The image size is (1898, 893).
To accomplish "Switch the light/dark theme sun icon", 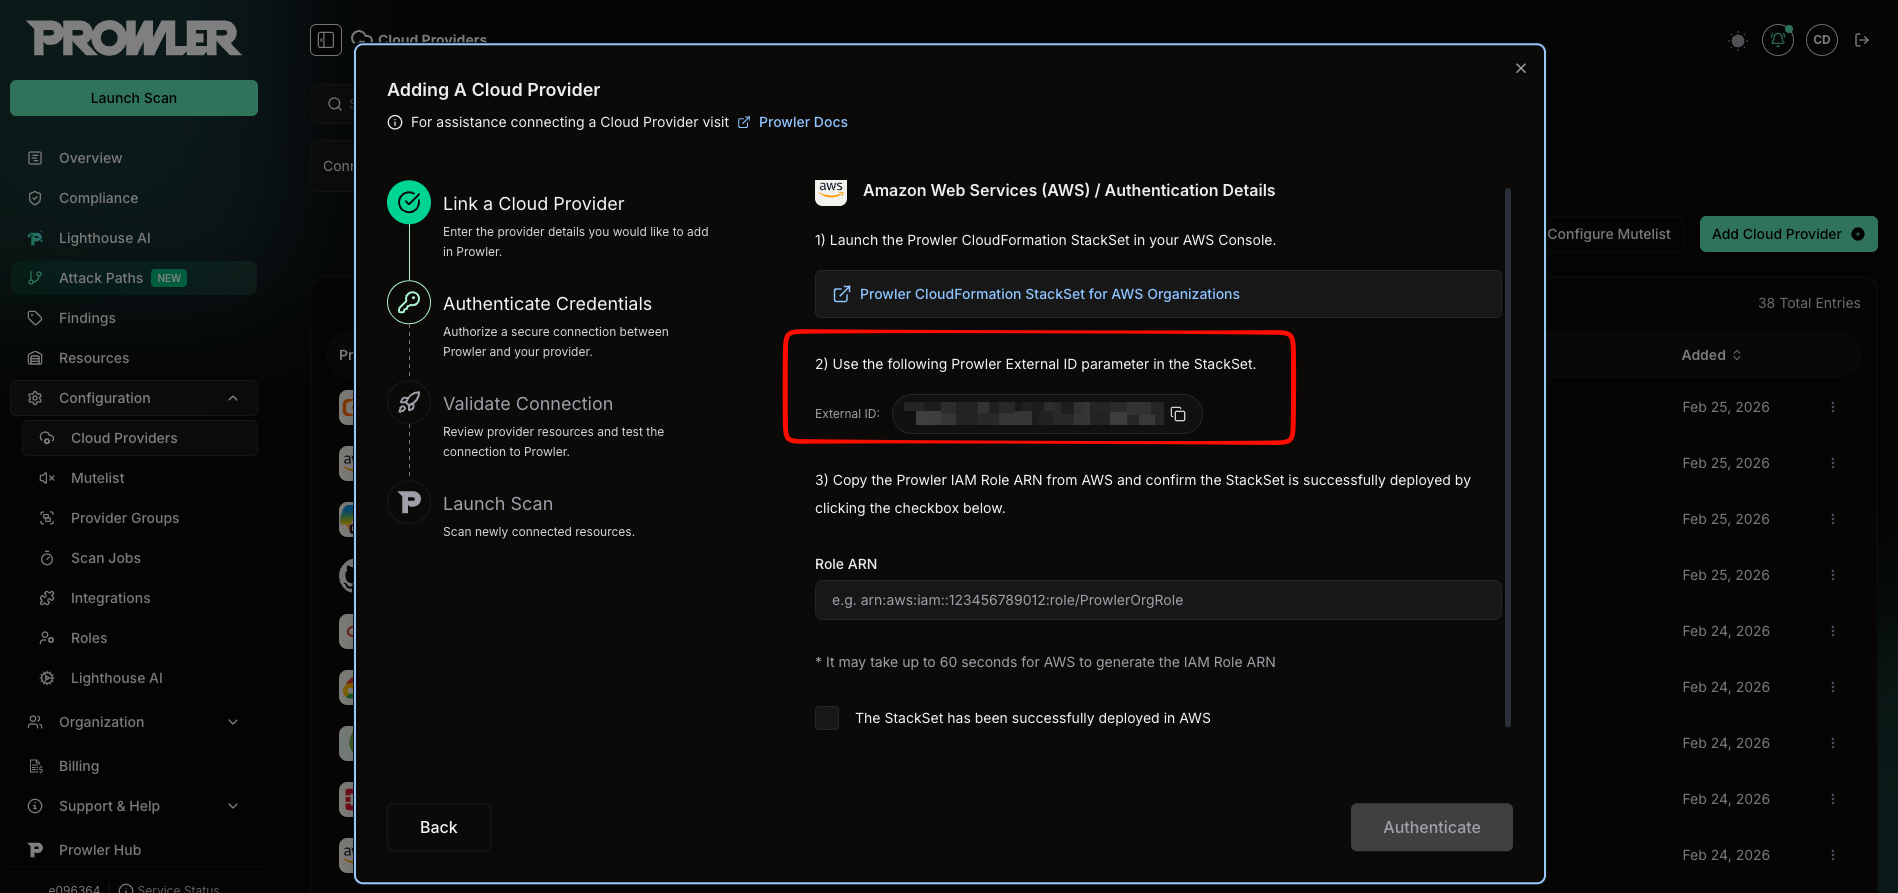I will [x=1737, y=41].
